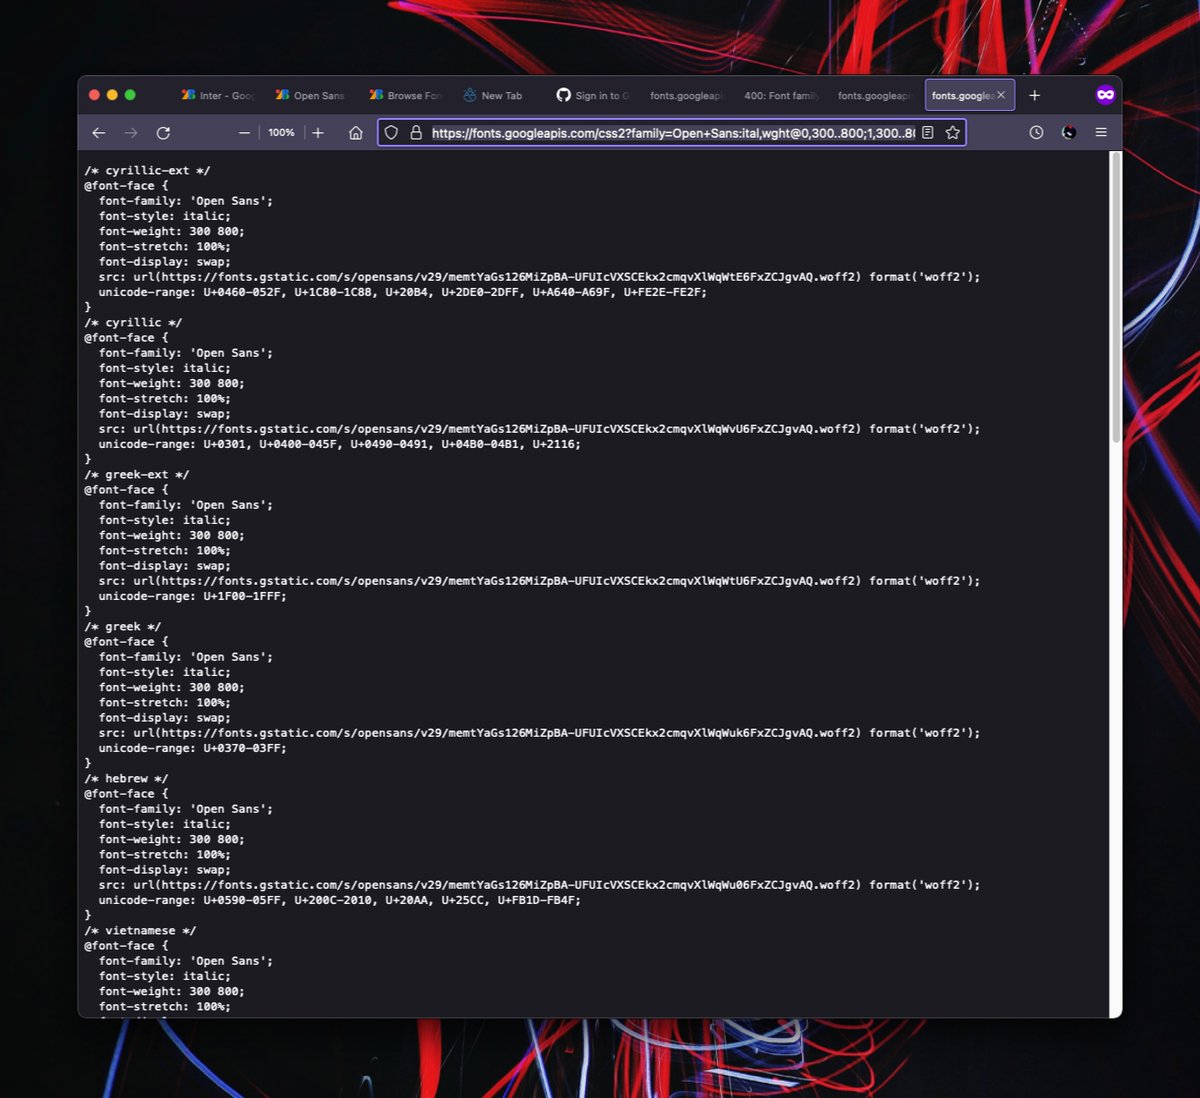Click the page reload icon

click(x=163, y=132)
